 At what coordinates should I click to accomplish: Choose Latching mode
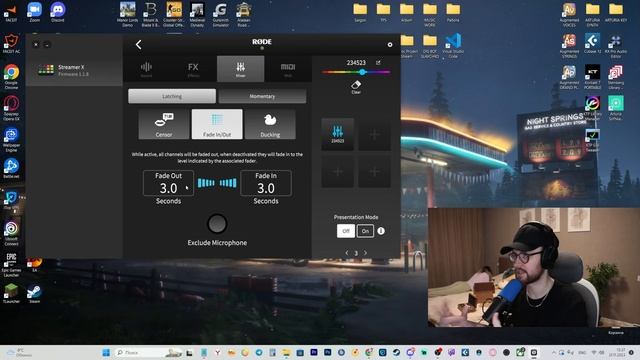pos(172,96)
